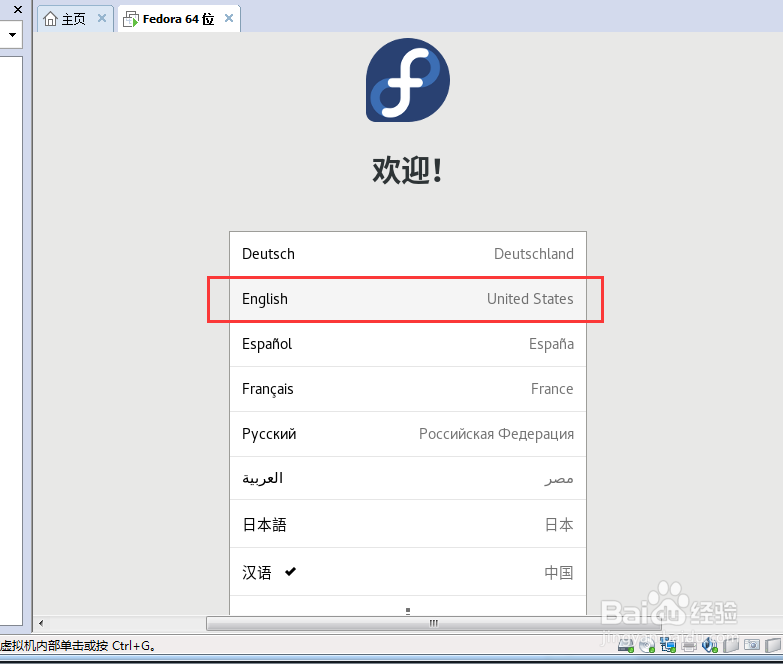Select English United States language
Screen dimensions: 783x664
(407, 299)
